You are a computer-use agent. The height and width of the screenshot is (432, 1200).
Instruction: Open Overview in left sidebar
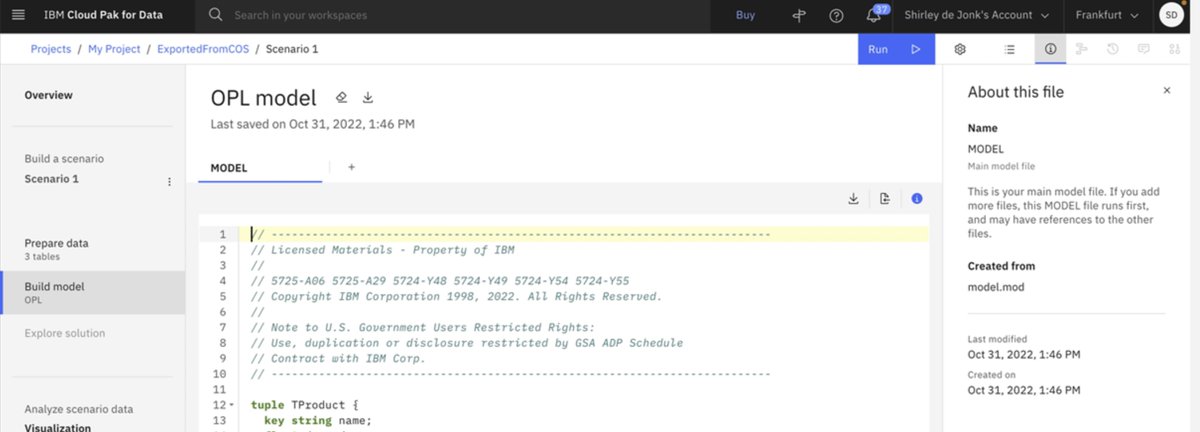(x=48, y=95)
